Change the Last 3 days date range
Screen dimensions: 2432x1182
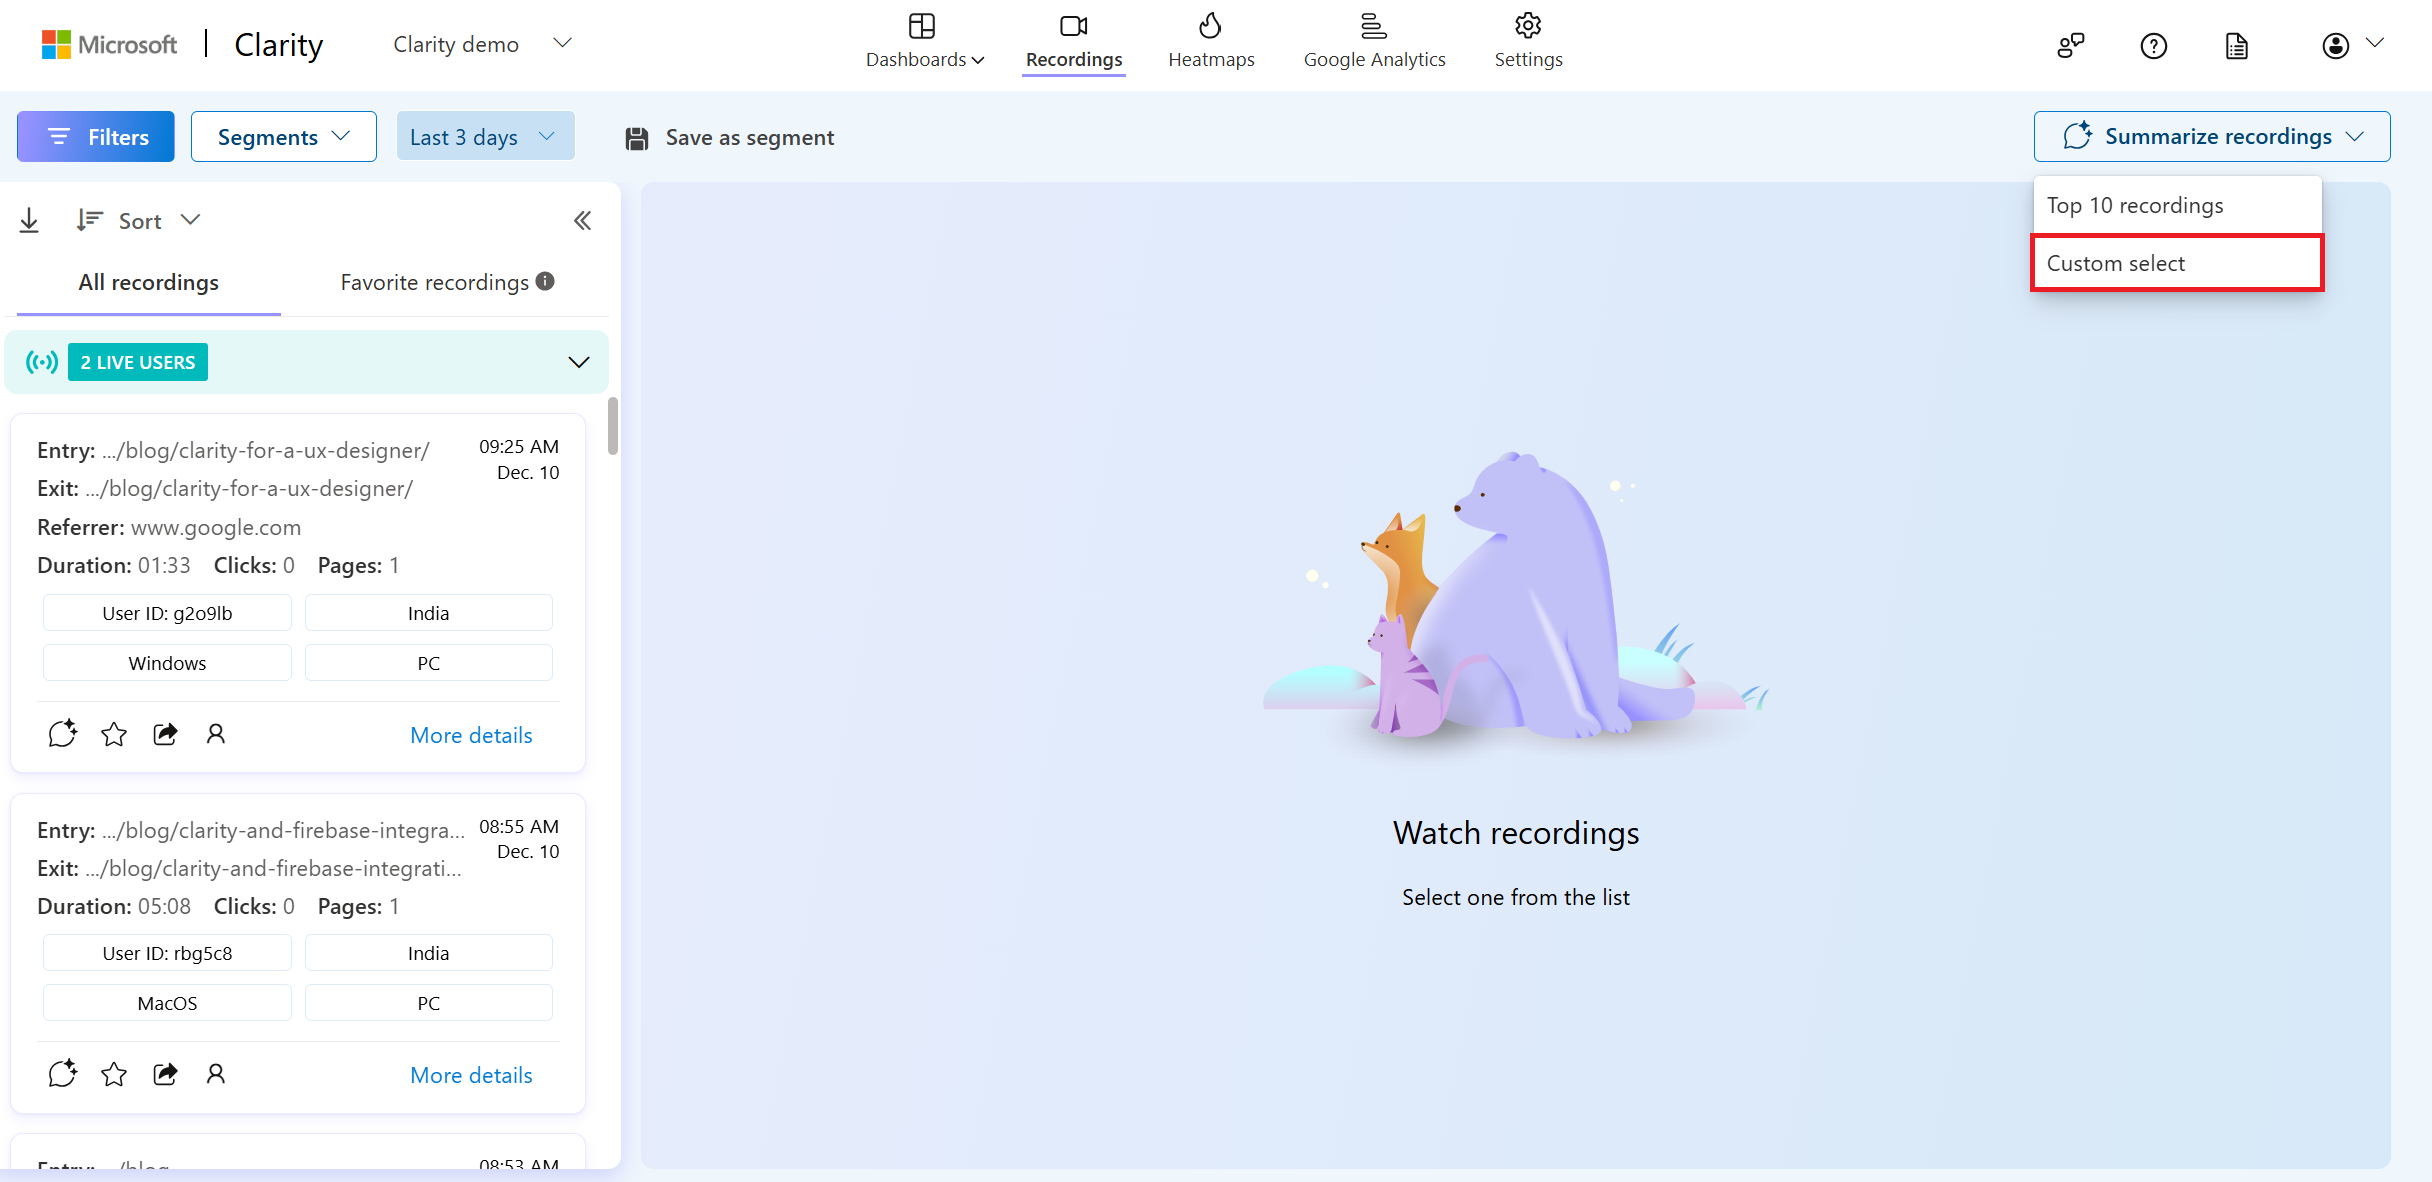coord(485,136)
